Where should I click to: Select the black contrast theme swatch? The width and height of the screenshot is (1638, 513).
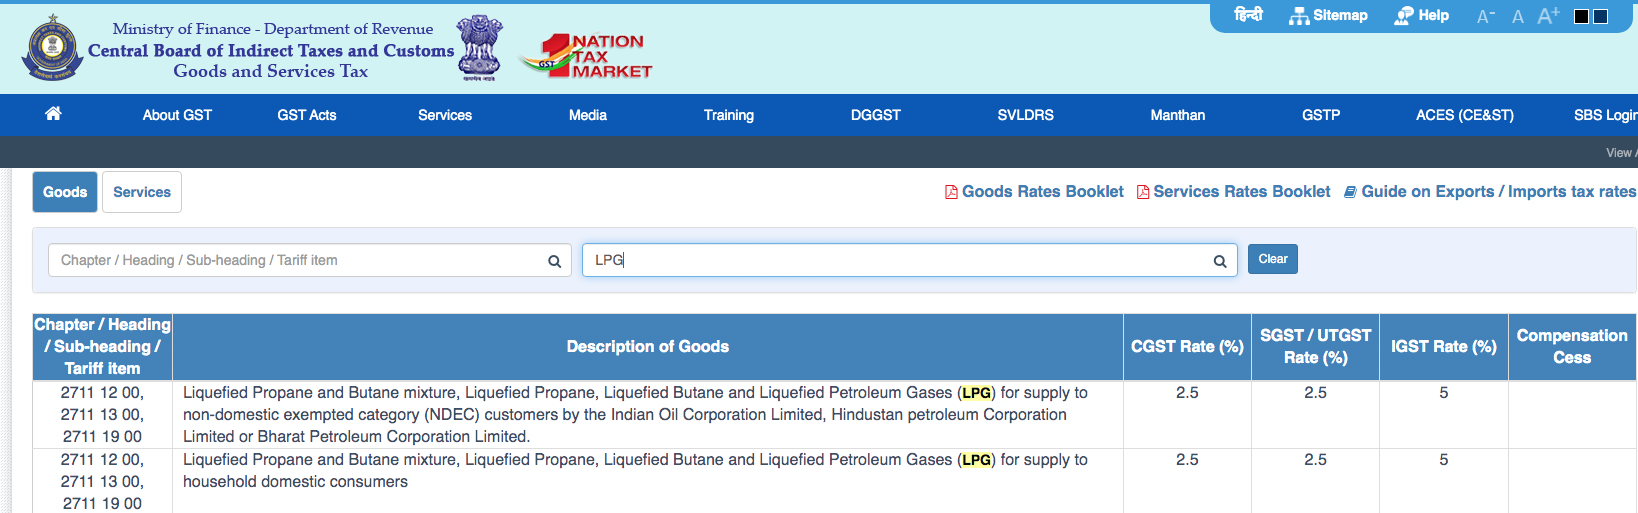tap(1582, 16)
